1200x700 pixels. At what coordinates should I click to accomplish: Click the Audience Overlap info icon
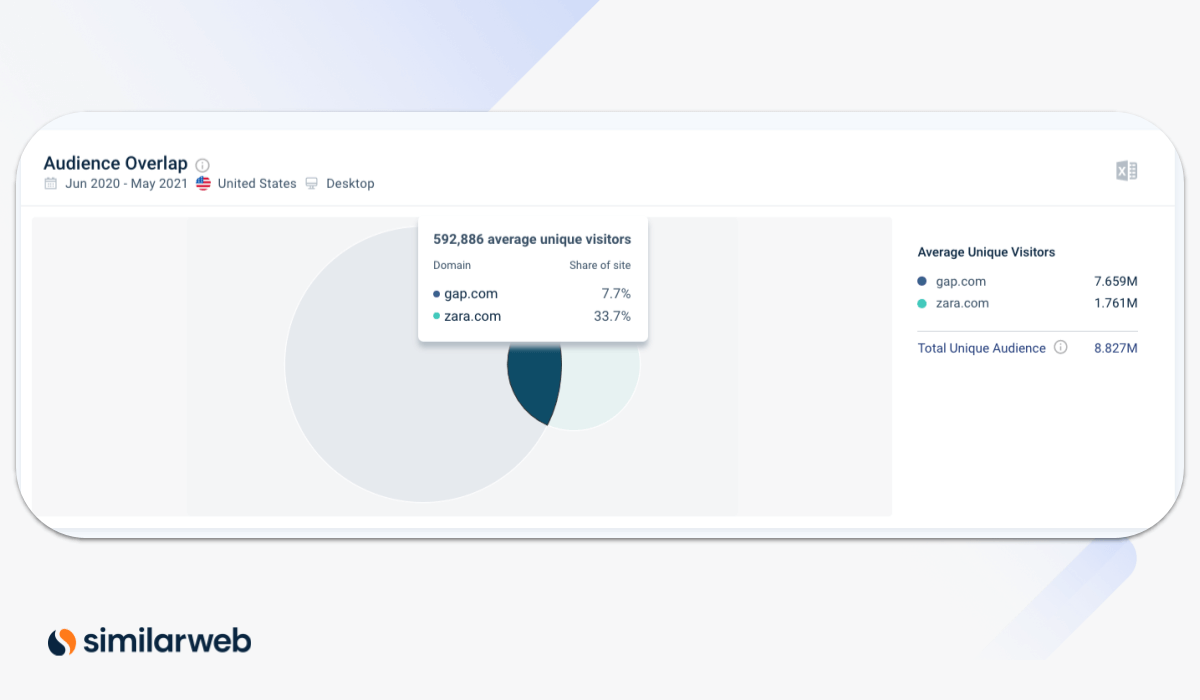point(203,165)
